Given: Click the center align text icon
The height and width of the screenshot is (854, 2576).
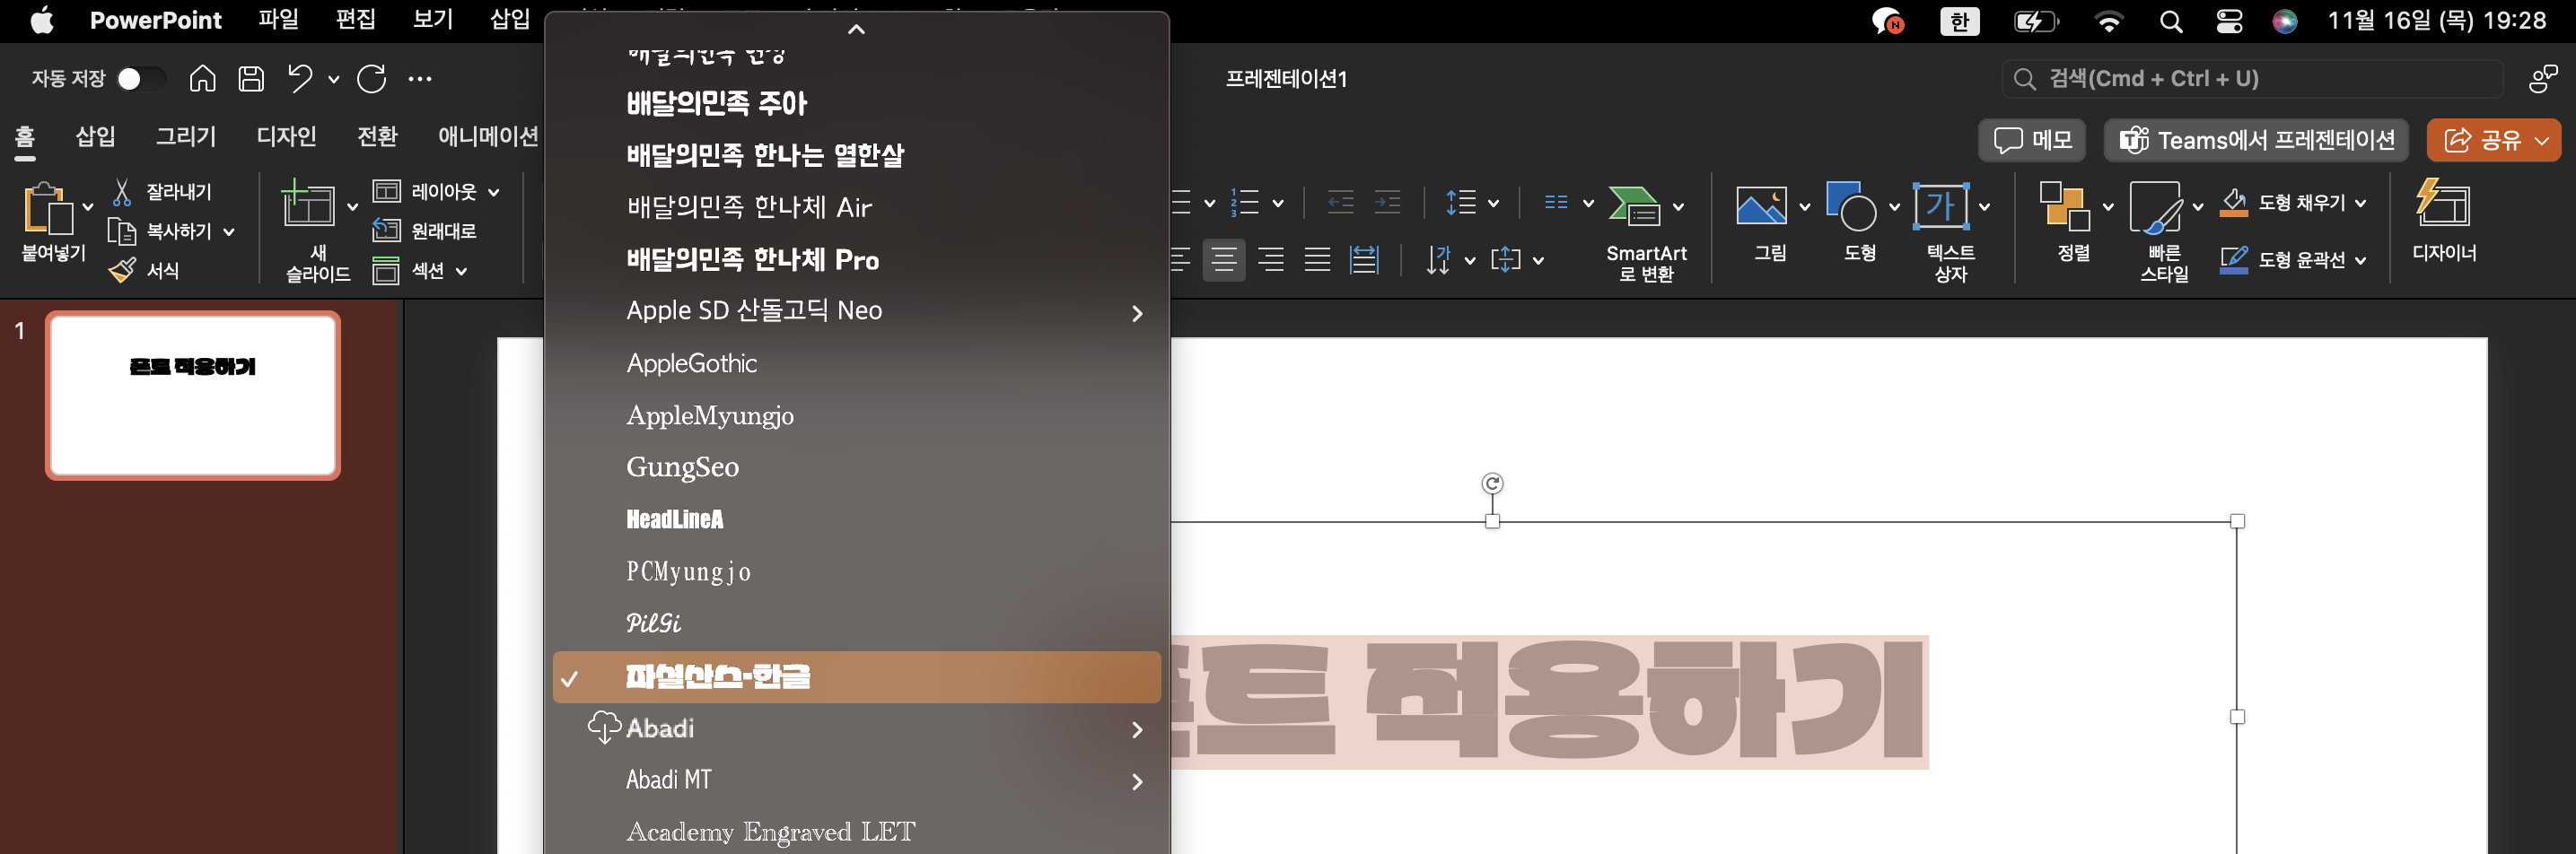Looking at the screenshot, I should (1224, 260).
